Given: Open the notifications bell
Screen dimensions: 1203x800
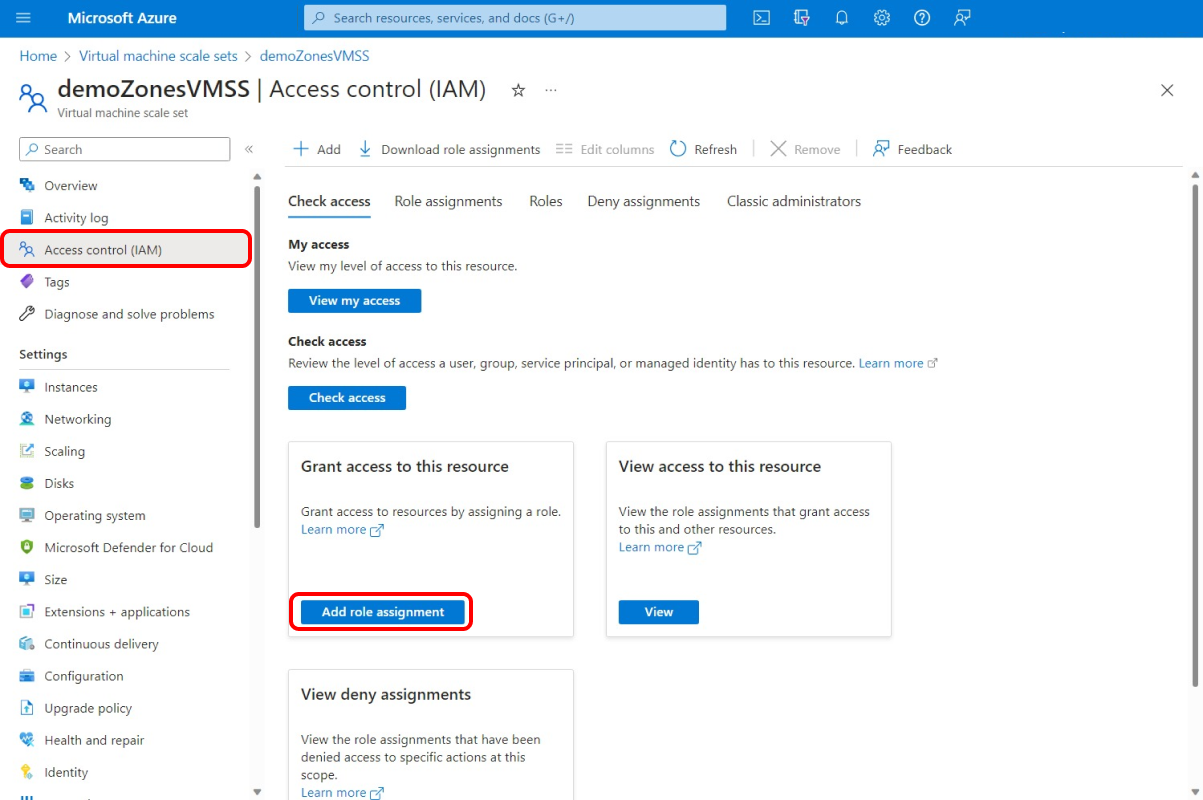Looking at the screenshot, I should coord(841,17).
